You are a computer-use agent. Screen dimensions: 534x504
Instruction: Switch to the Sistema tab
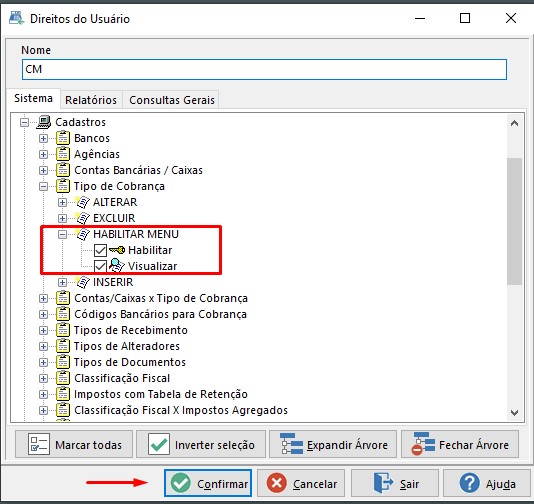pyautogui.click(x=33, y=98)
